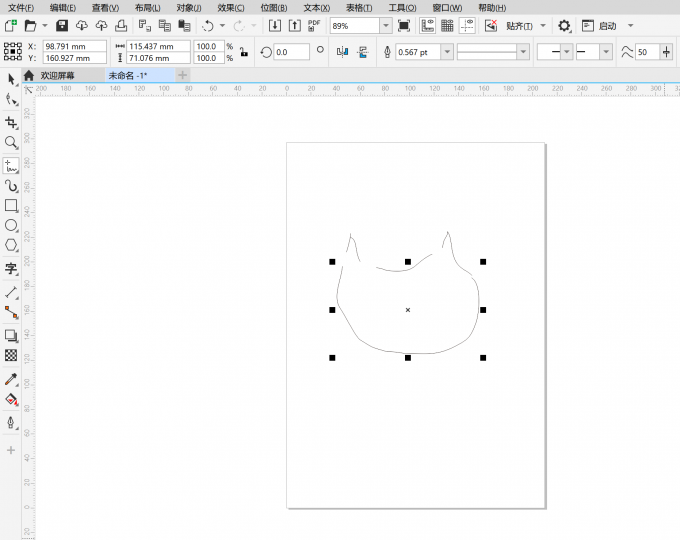Expand the Open recent dropdown arrow

pyautogui.click(x=44, y=26)
